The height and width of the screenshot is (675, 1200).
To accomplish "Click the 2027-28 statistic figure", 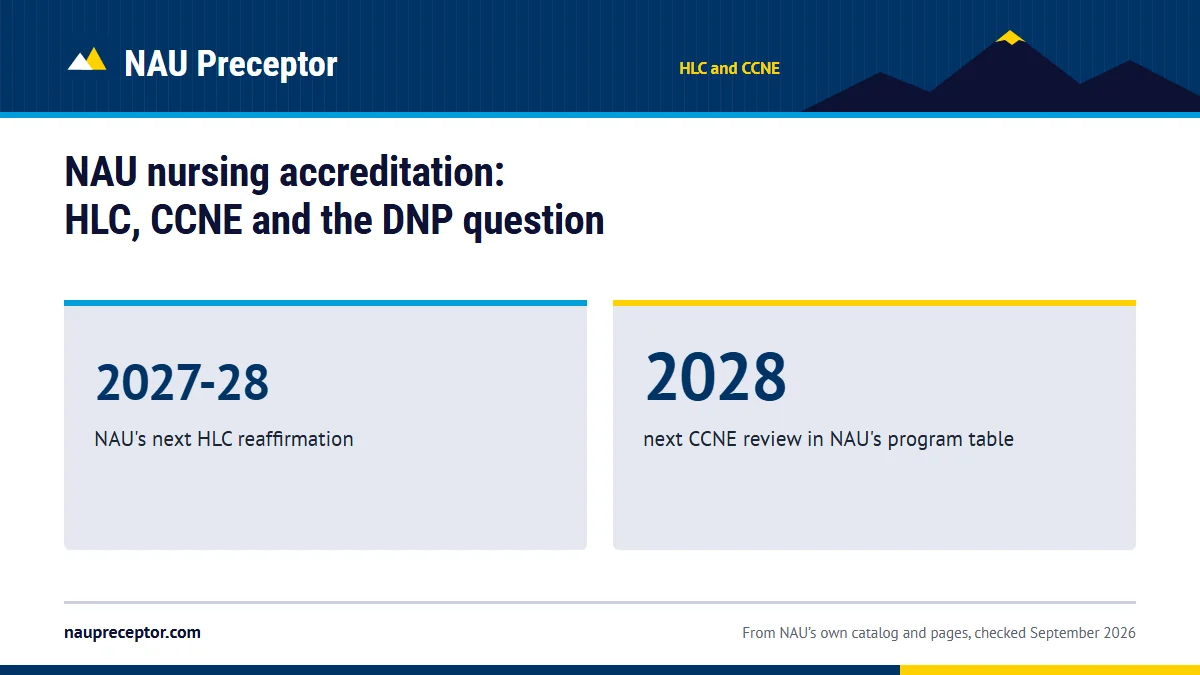I will click(x=182, y=382).
